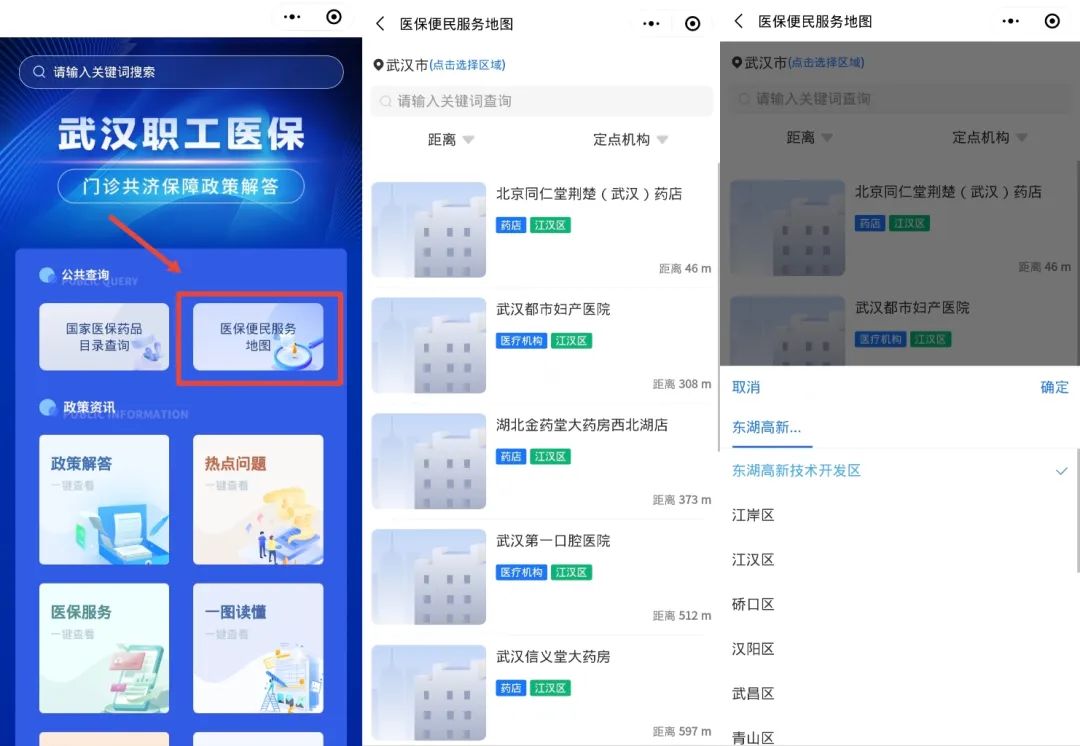Viewport: 1080px width, 746px height.
Task: Tap the 药店 tag under 武汉信义堂大药房
Action: tap(510, 688)
